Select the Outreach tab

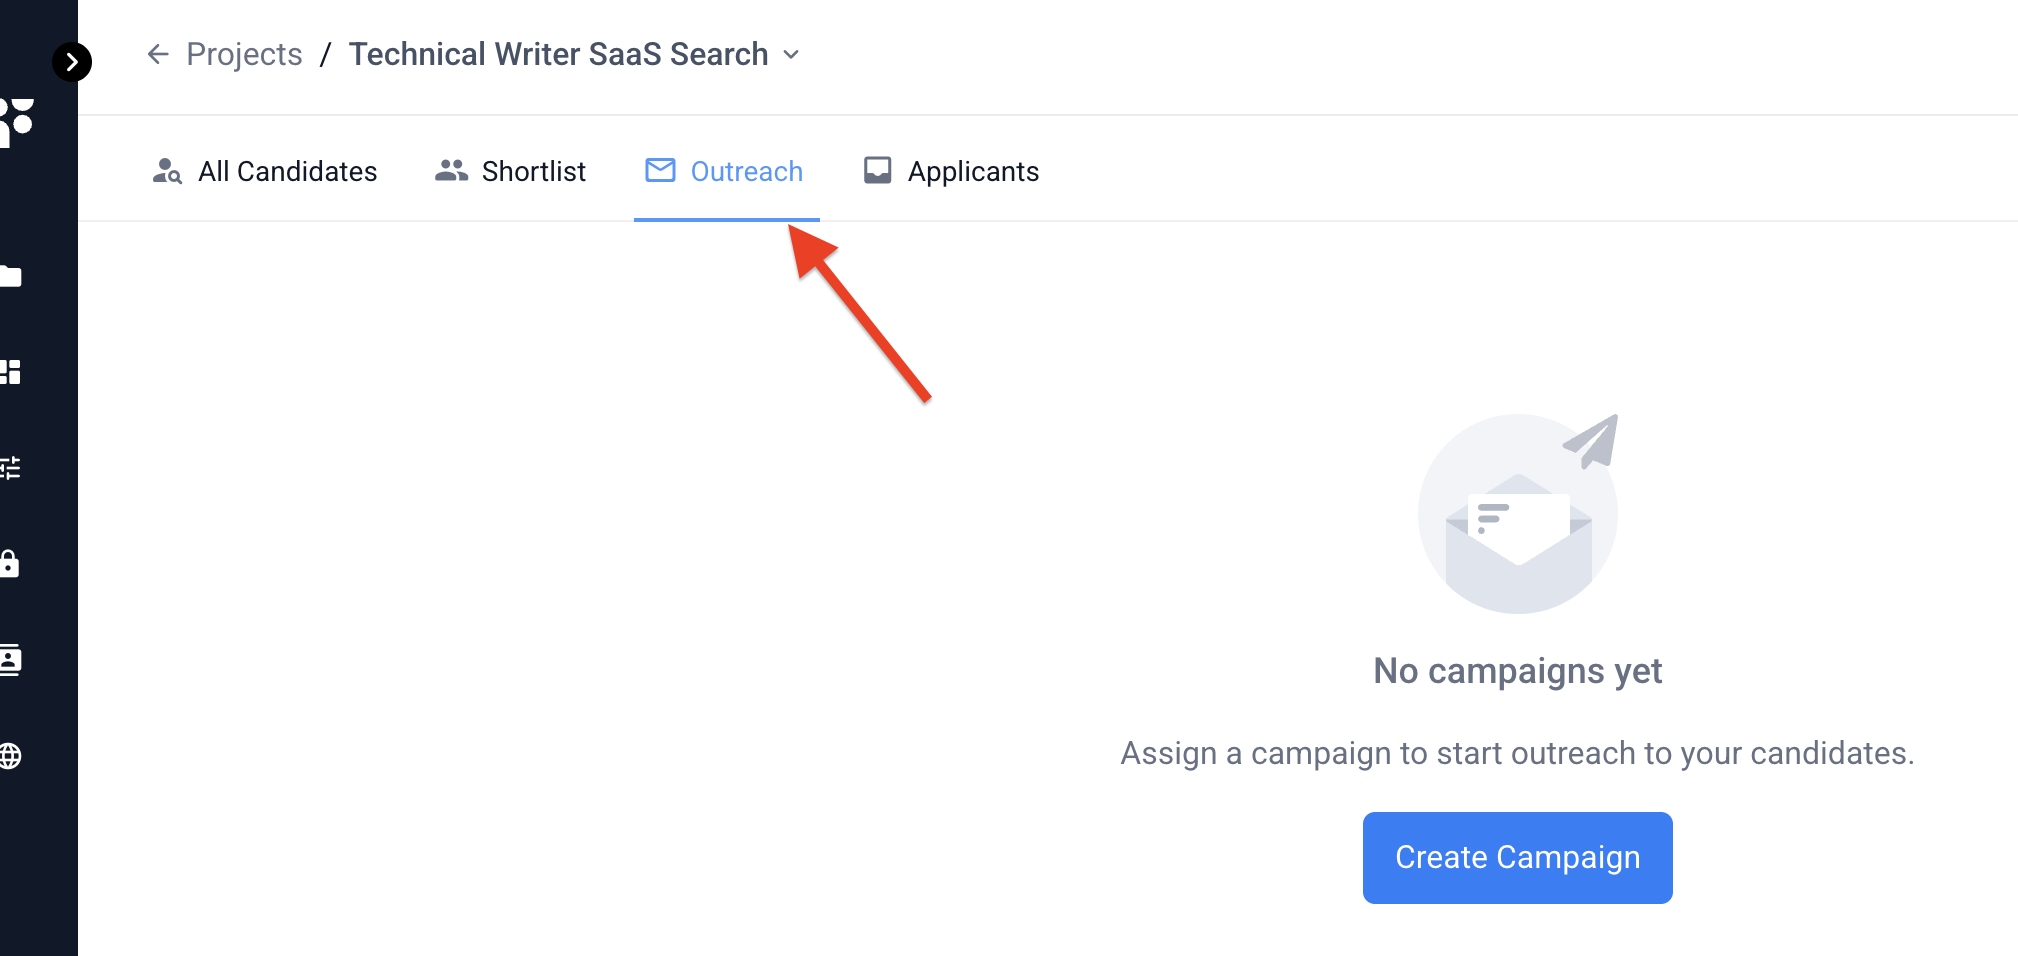pos(726,171)
